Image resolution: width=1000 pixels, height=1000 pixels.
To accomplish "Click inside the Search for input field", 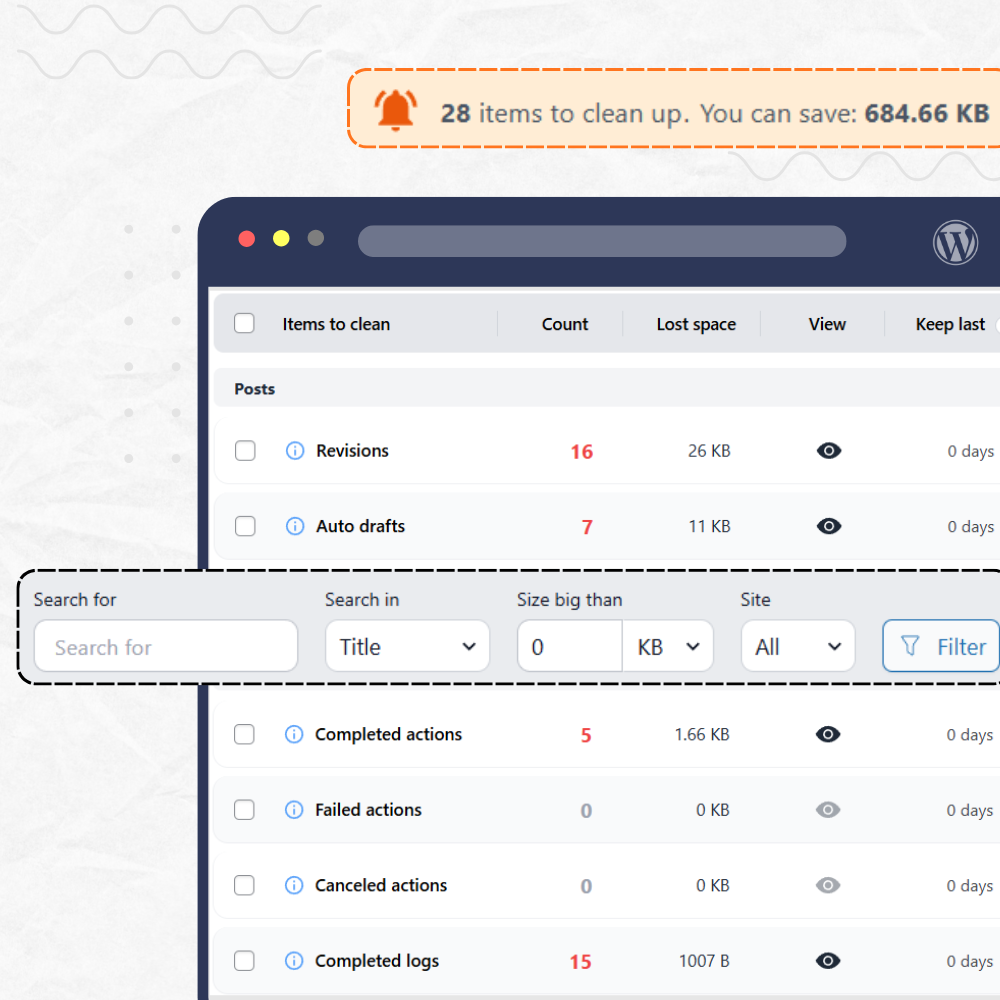I will pyautogui.click(x=166, y=647).
